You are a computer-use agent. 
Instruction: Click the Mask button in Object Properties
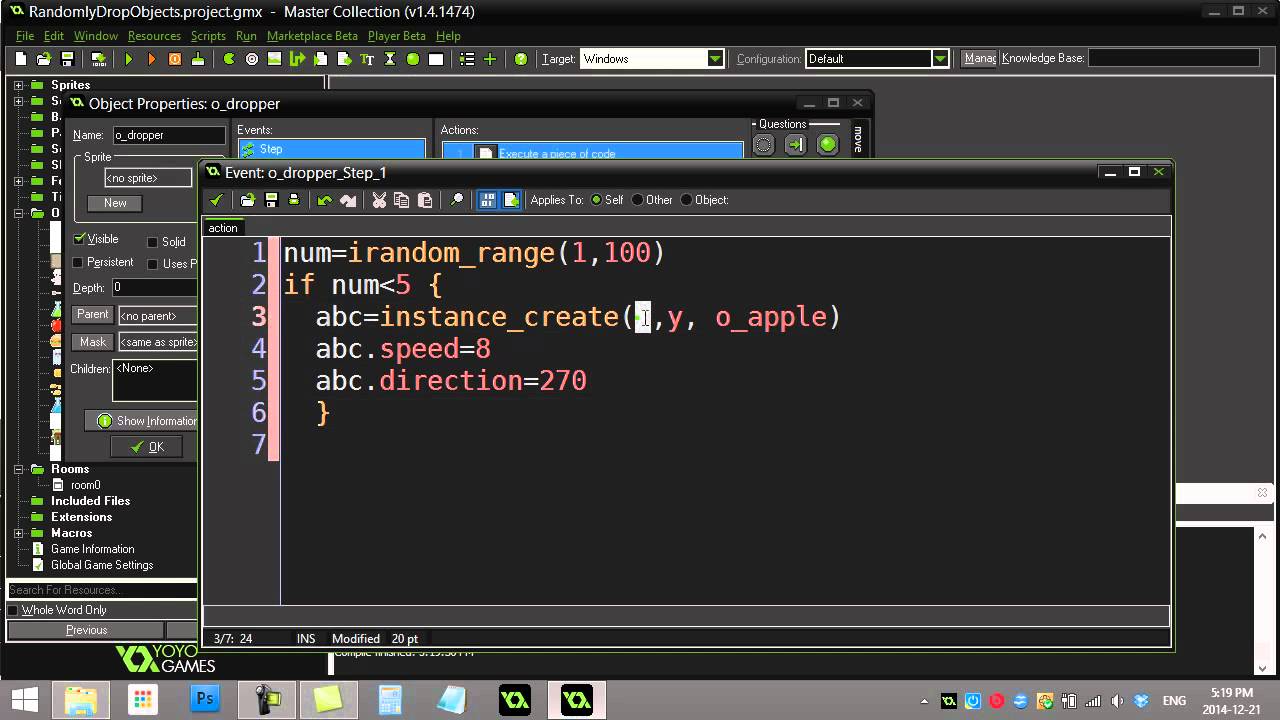tap(93, 342)
